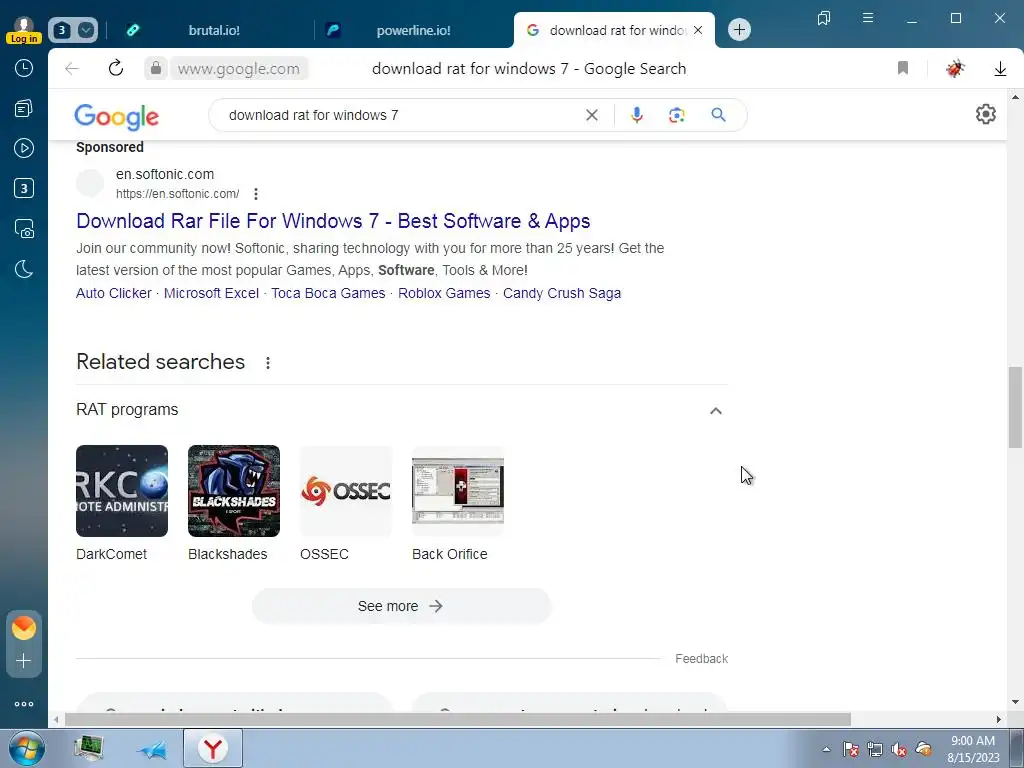The width and height of the screenshot is (1024, 768).
Task: Open the tab group counter showing 3
Action: tap(62, 30)
